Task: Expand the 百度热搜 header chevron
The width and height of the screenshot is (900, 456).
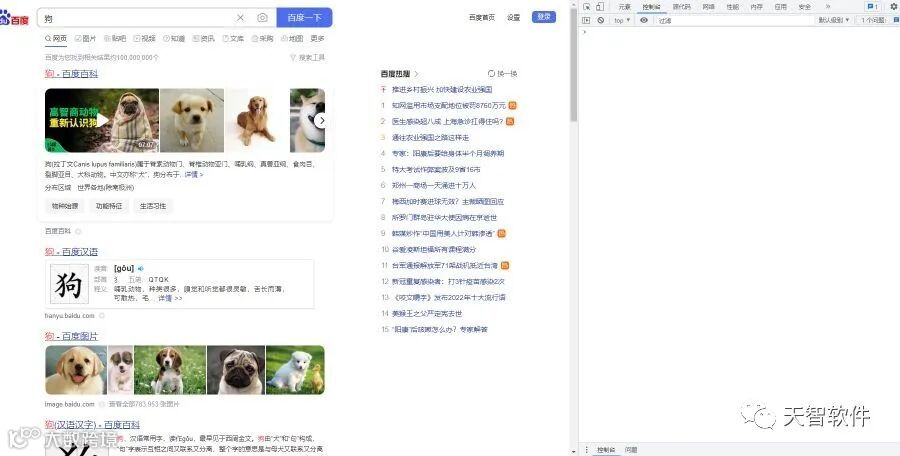Action: coord(417,74)
